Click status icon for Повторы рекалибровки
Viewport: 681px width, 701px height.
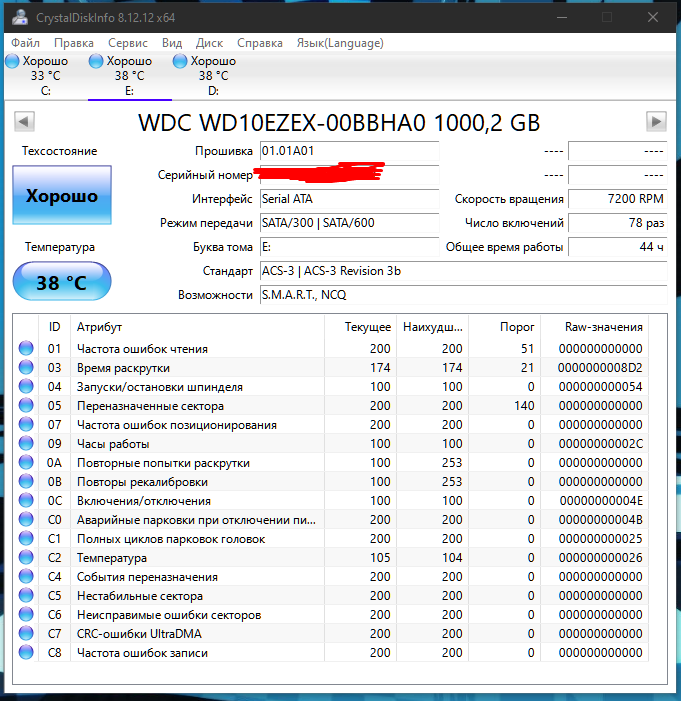pyautogui.click(x=26, y=481)
